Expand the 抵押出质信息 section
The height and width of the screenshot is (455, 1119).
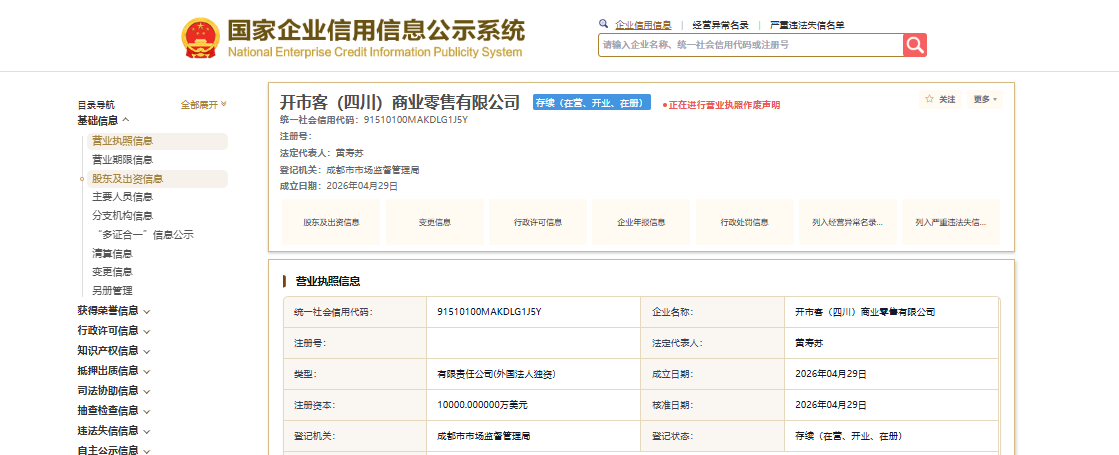click(x=113, y=371)
